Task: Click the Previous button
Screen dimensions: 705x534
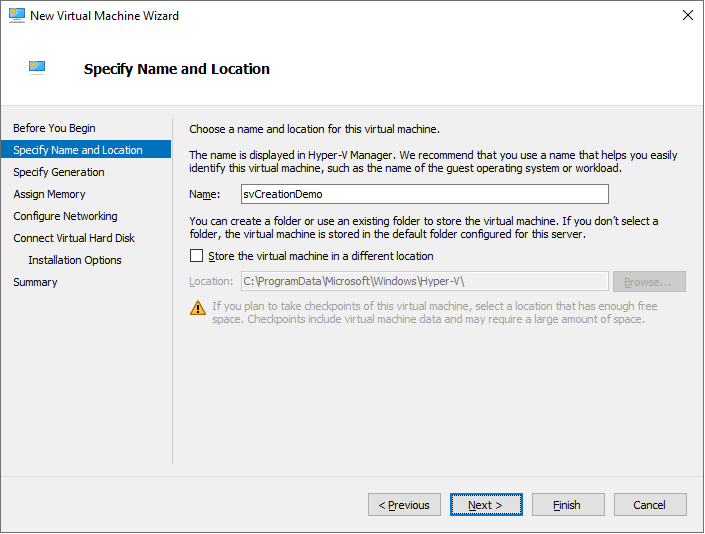Action: pos(404,505)
